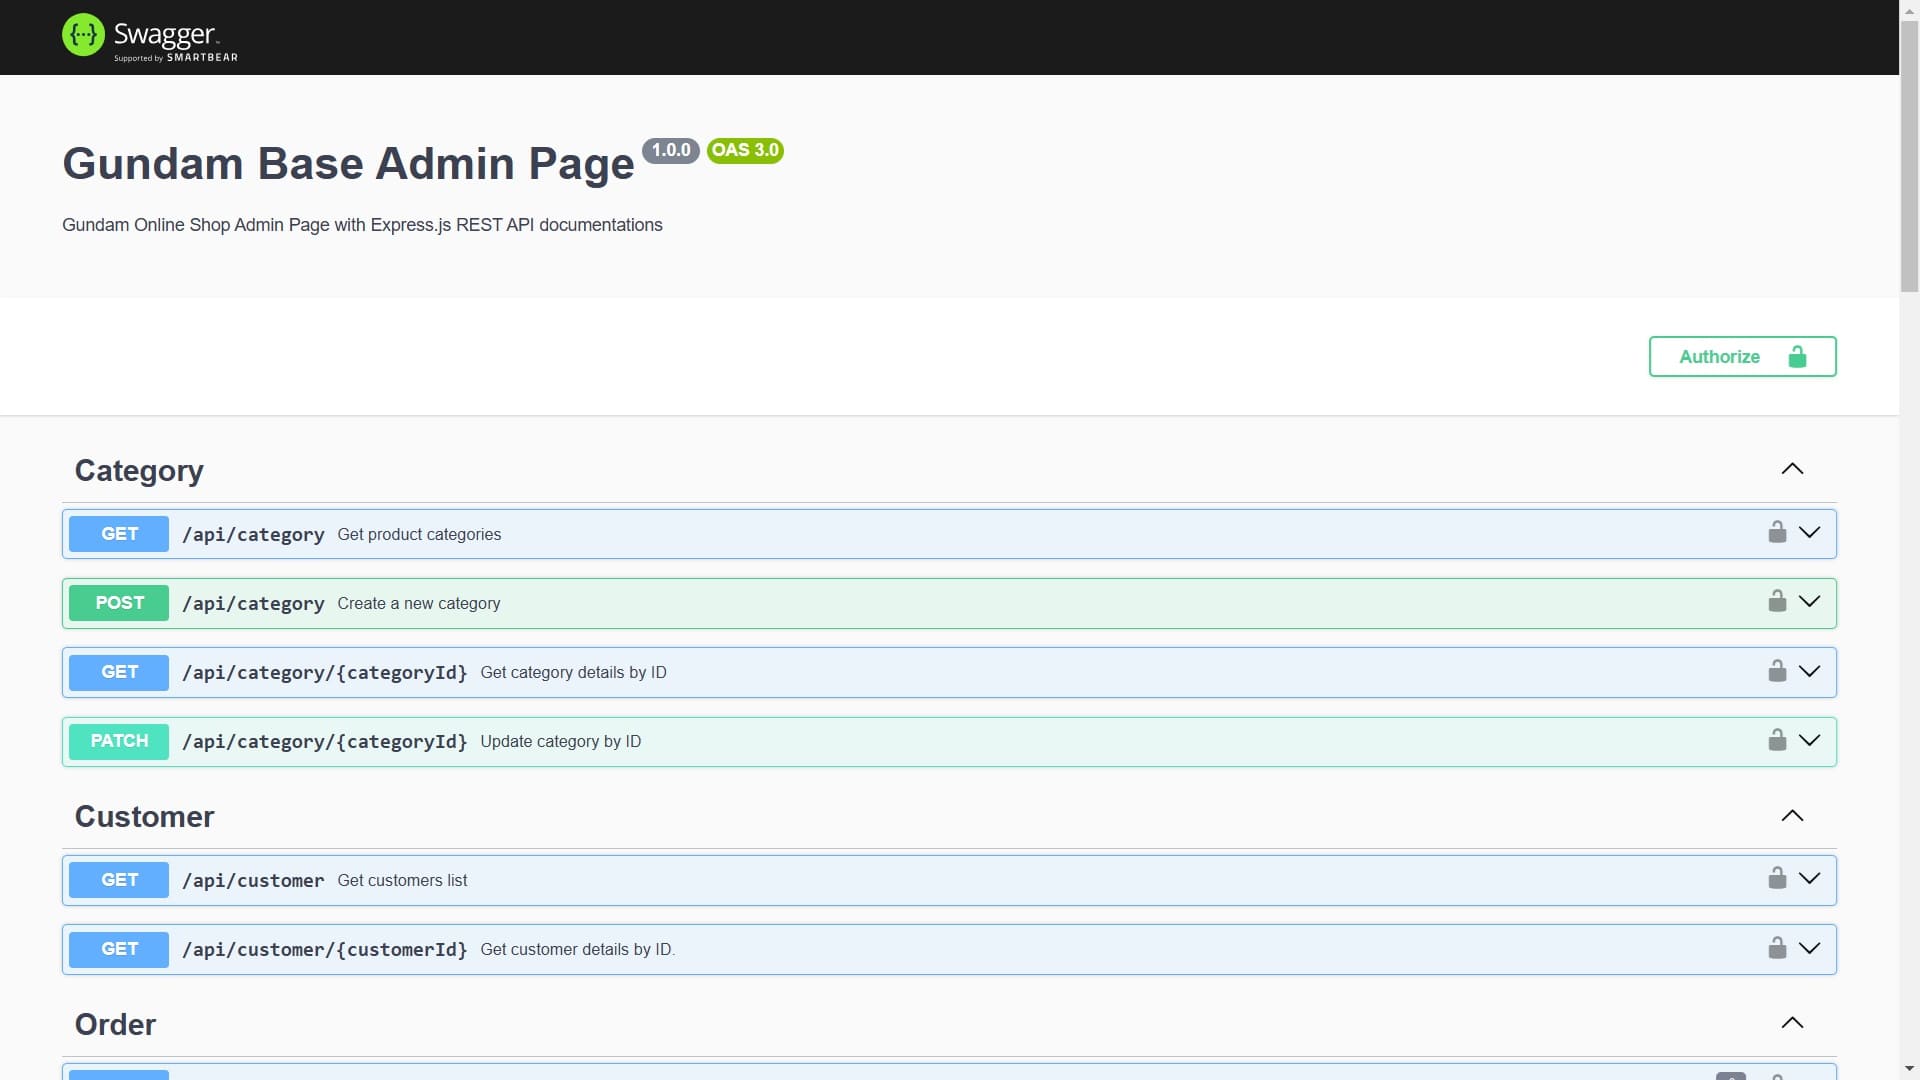The width and height of the screenshot is (1920, 1080).
Task: Click the /api/customer/{customerId} path link
Action: [324, 950]
